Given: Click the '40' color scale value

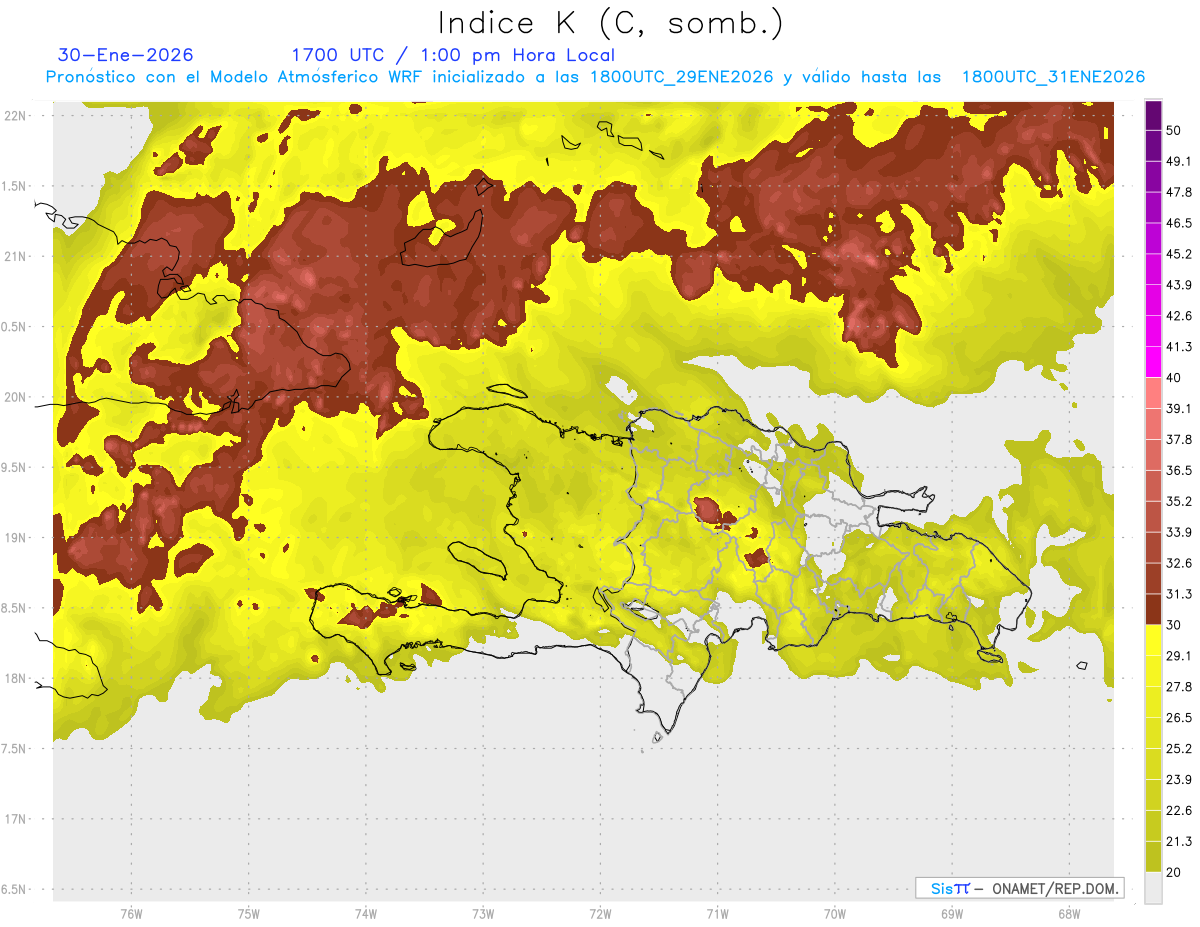Looking at the screenshot, I should 1175,378.
